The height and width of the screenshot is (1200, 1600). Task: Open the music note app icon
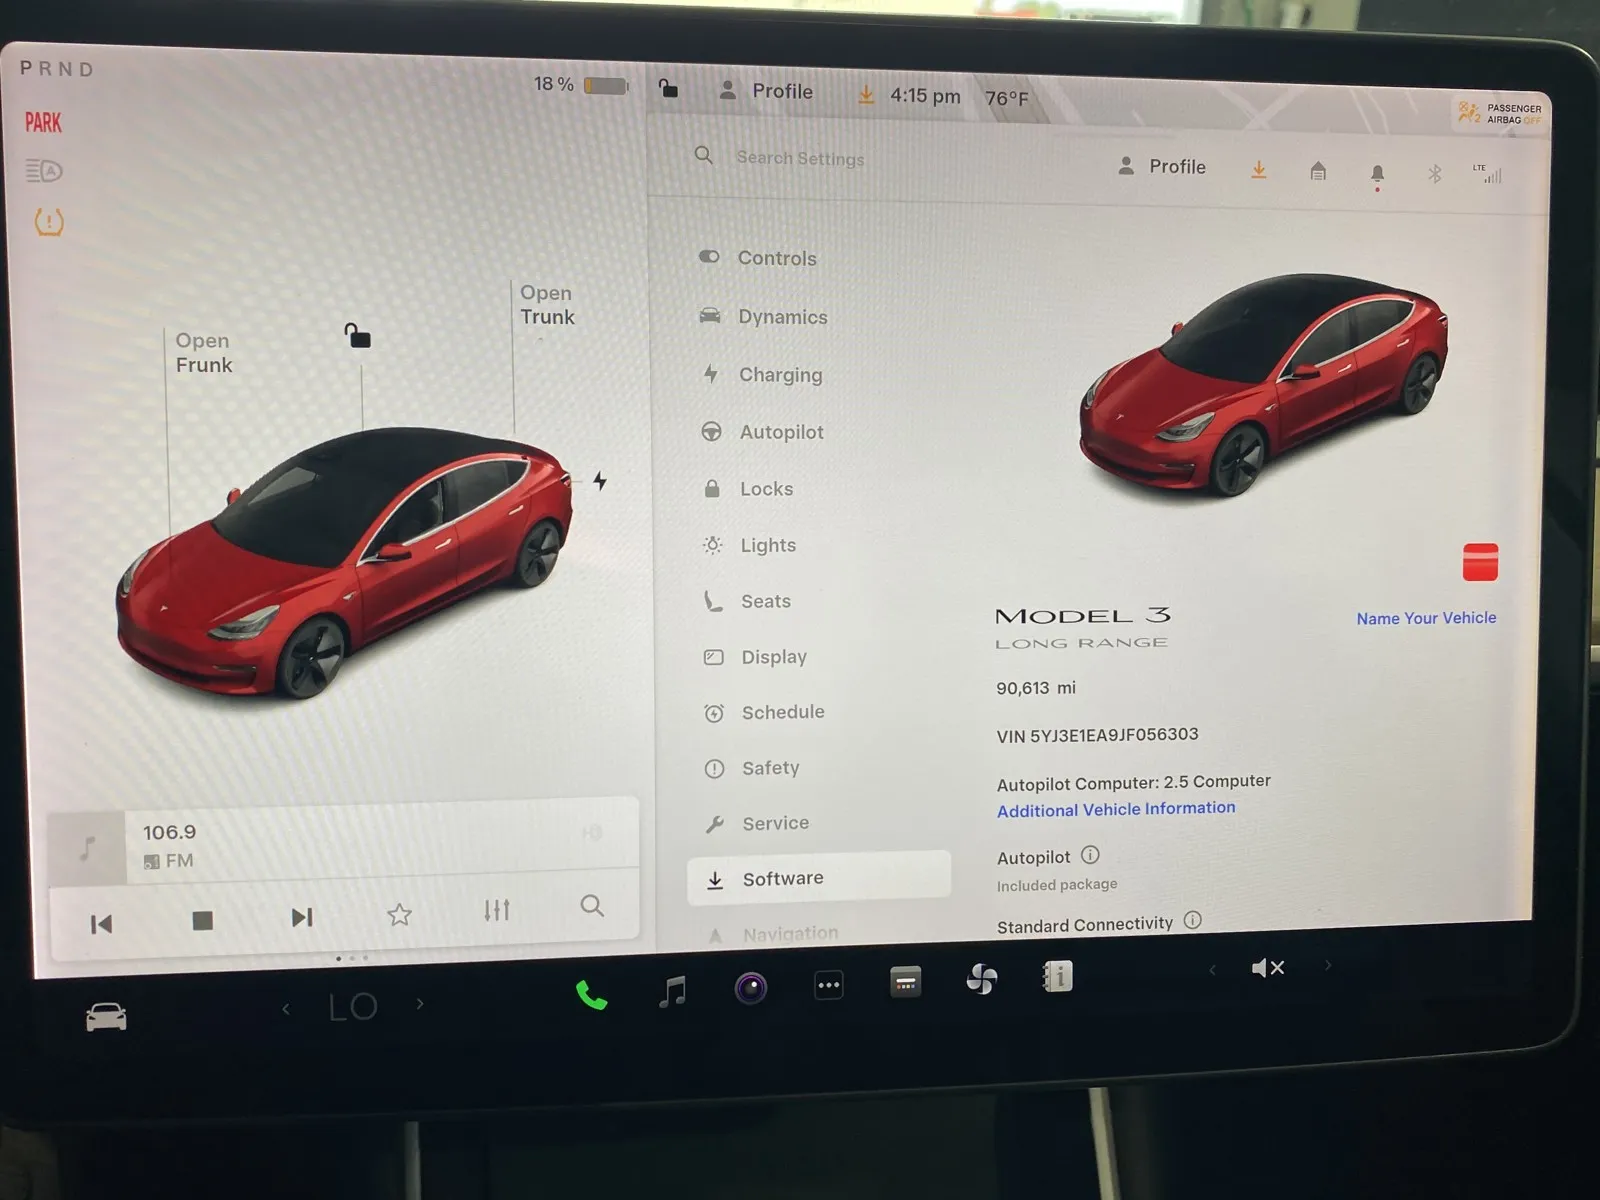click(673, 991)
